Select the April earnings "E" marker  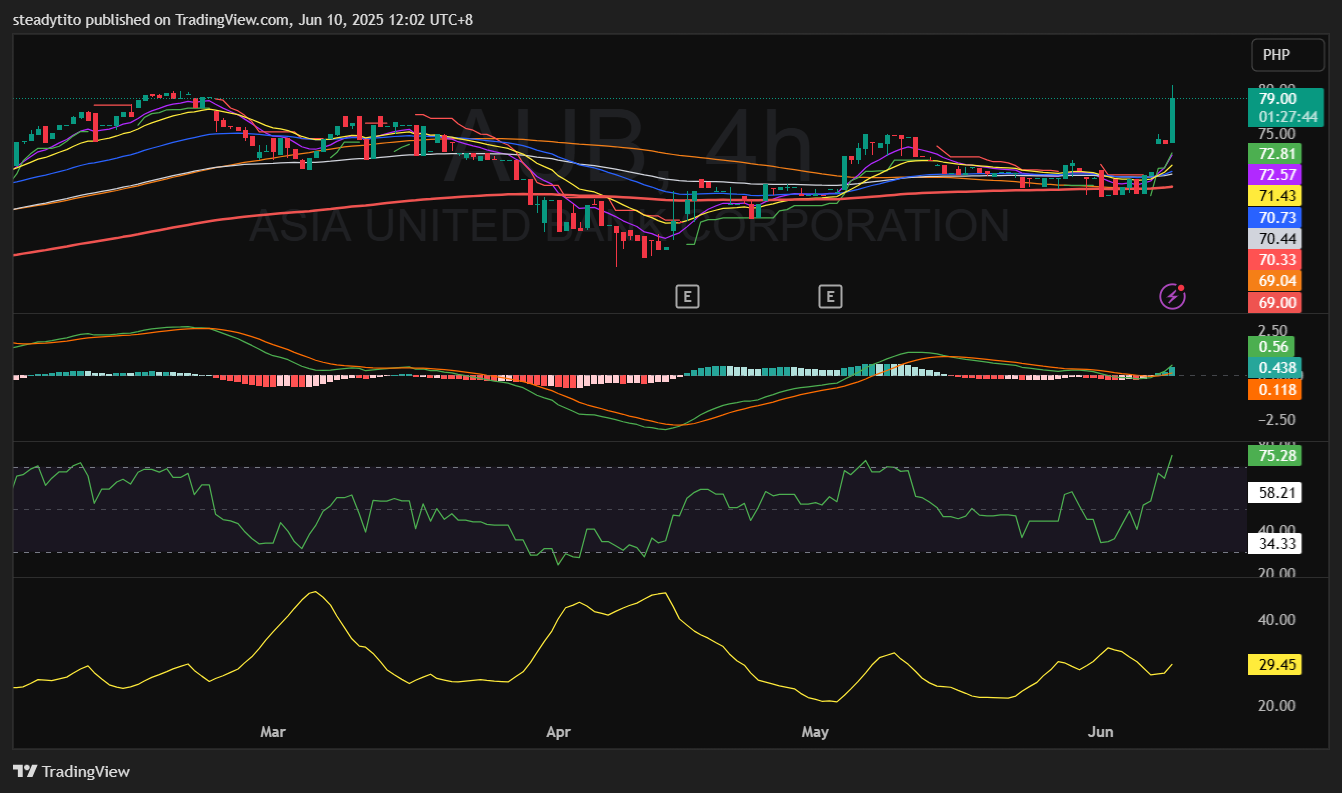[x=687, y=296]
